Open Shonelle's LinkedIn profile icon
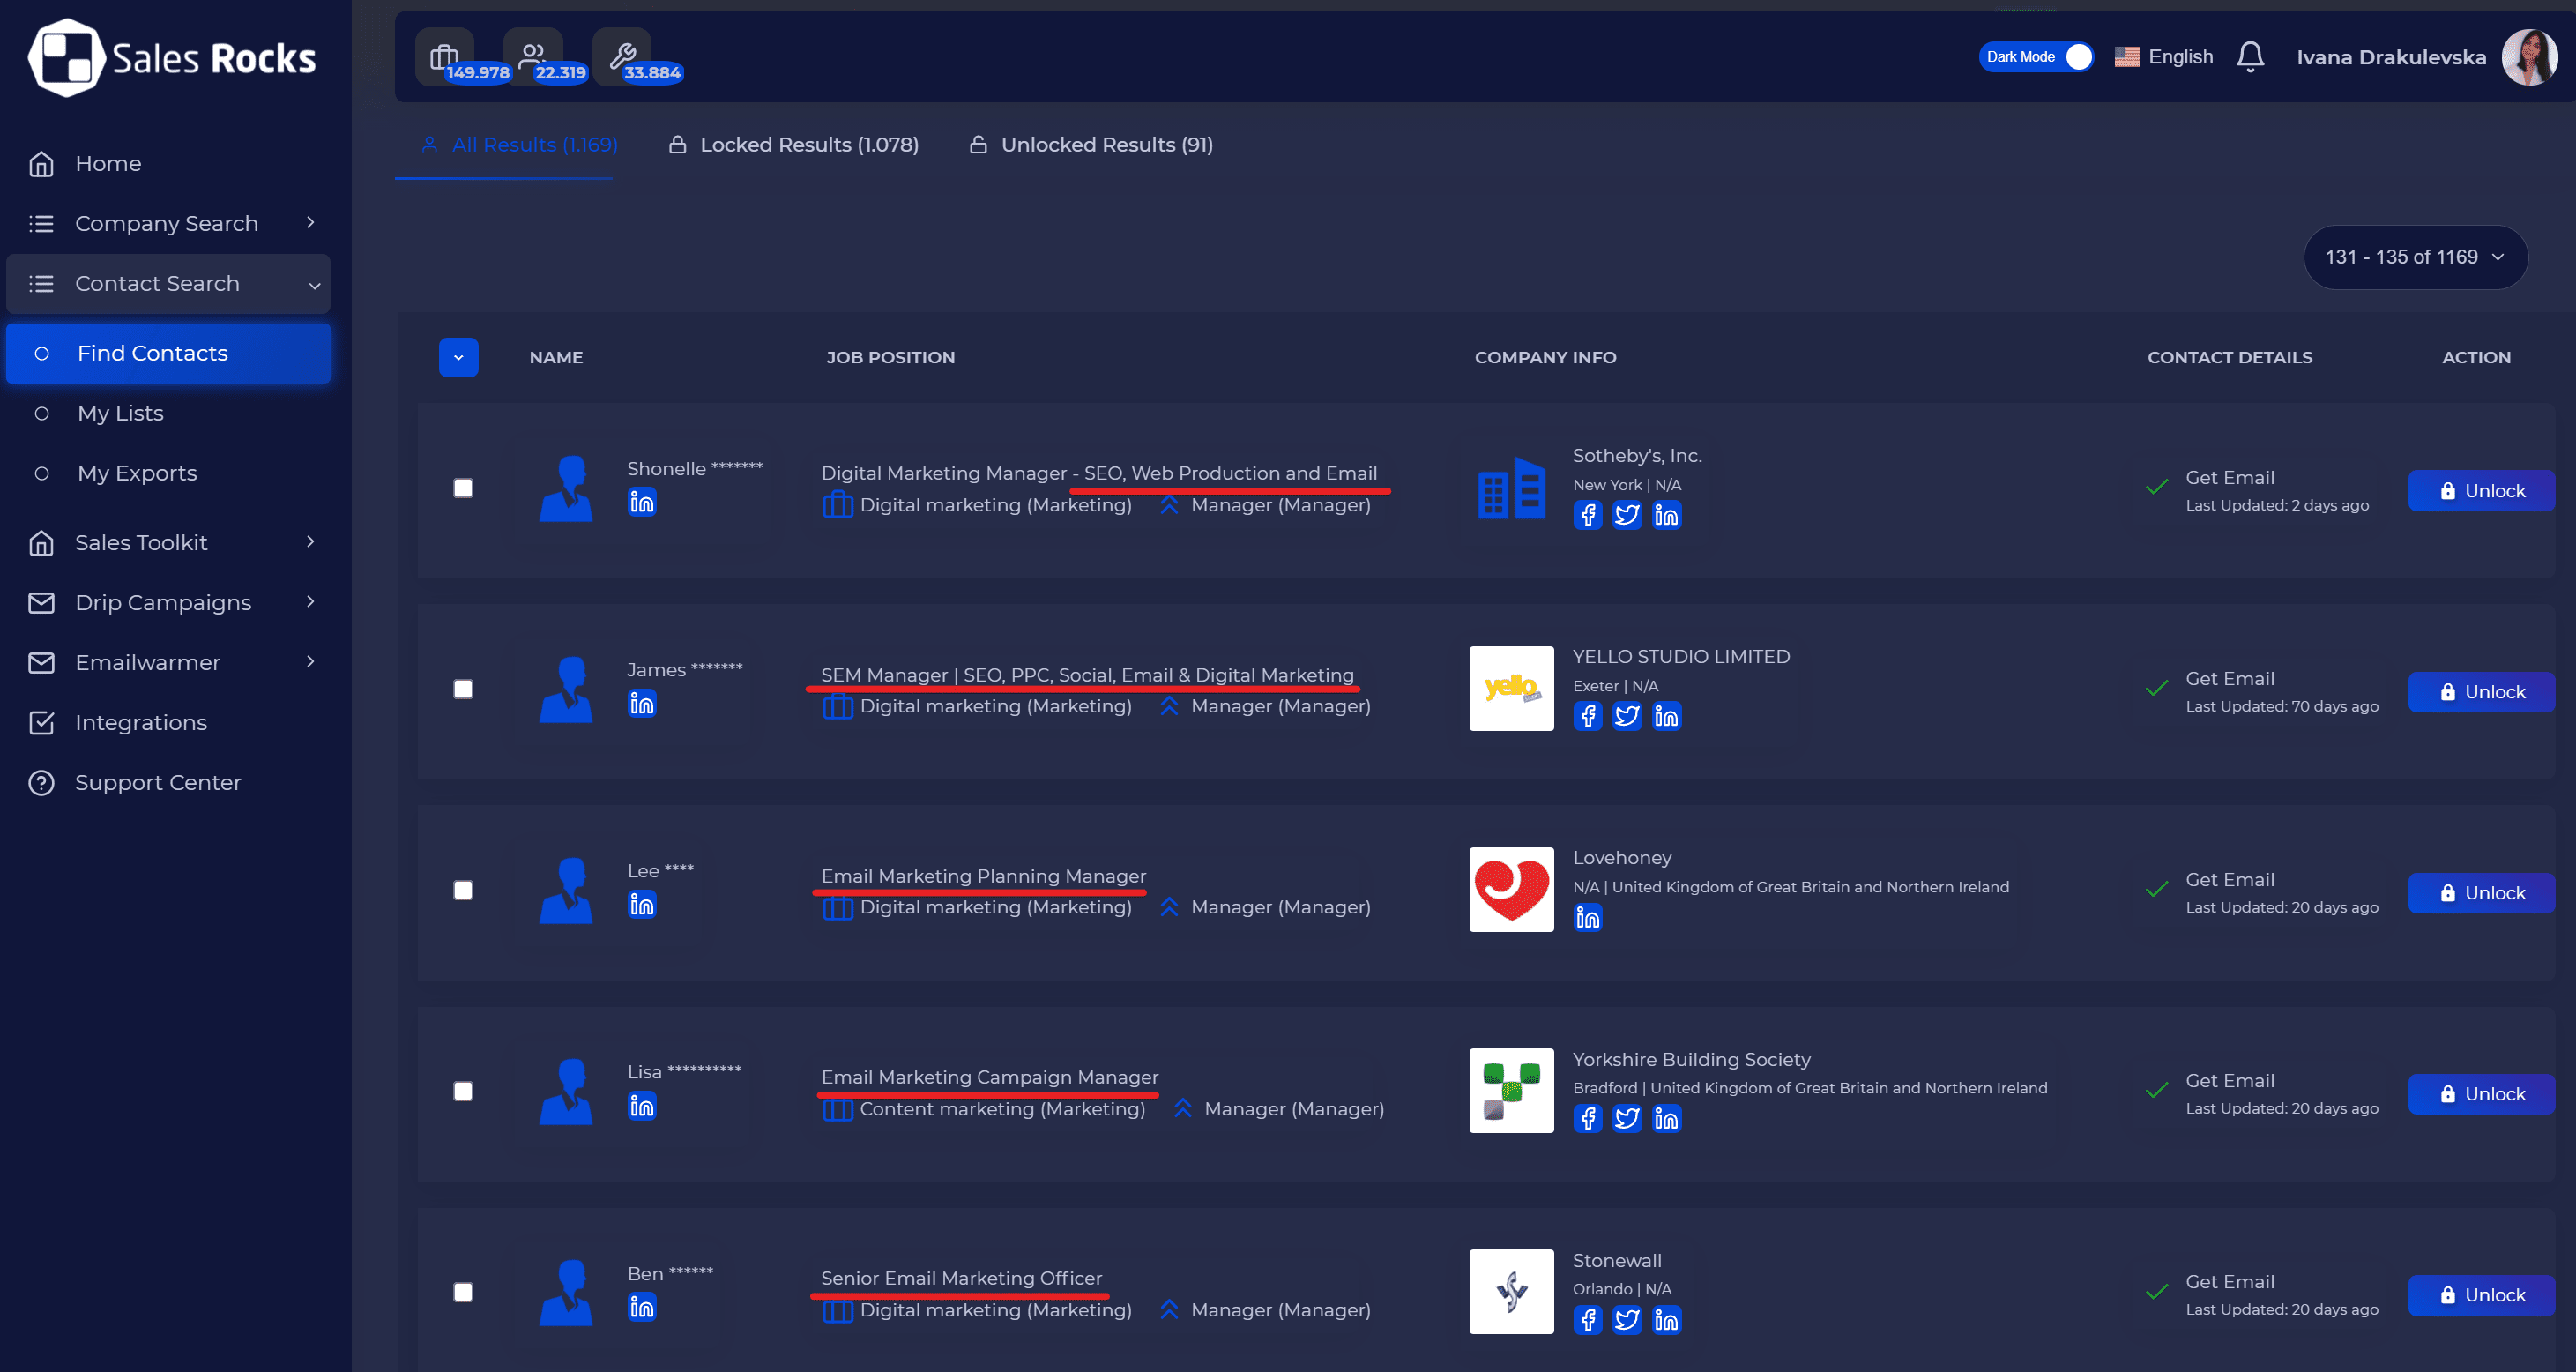Screen dimensions: 2576x1372 [642, 502]
